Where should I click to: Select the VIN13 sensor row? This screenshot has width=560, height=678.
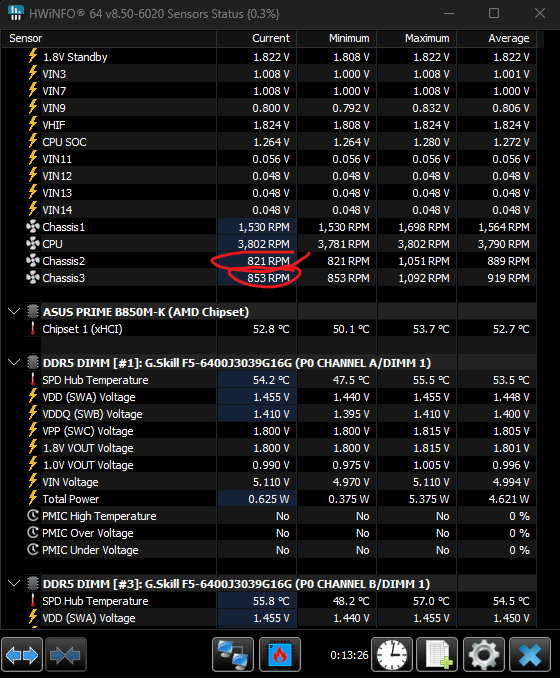point(280,193)
